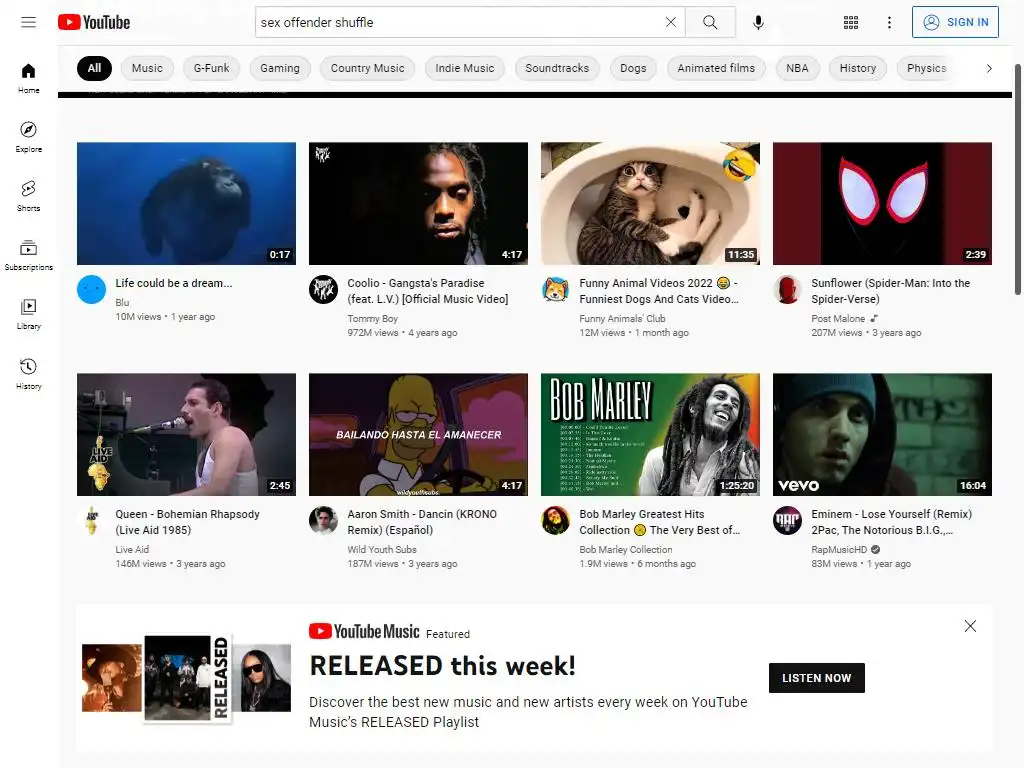Open Funny Animals' Club avatar
The width and height of the screenshot is (1024, 768).
point(555,289)
